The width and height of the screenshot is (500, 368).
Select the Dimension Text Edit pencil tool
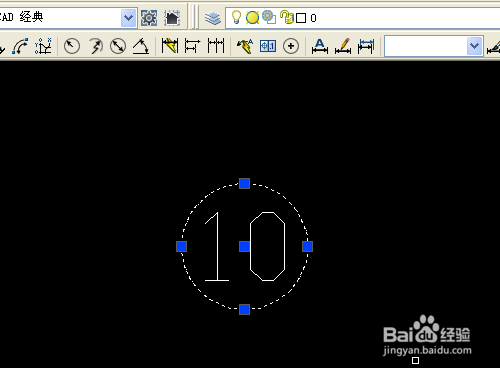tap(343, 46)
